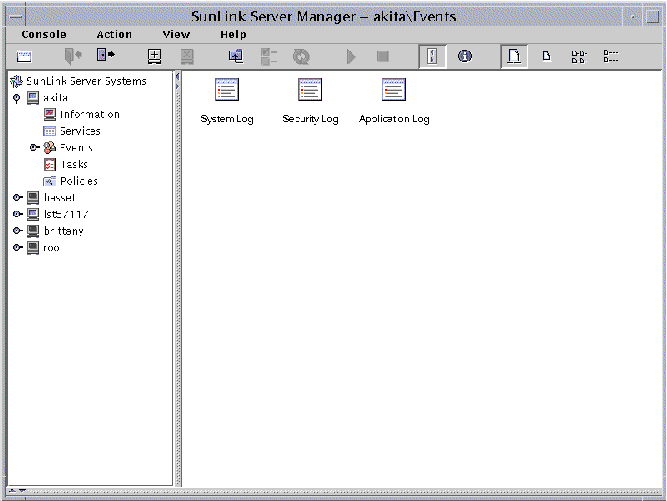Click the add server plus icon
This screenshot has height=501, width=667.
[x=154, y=56]
